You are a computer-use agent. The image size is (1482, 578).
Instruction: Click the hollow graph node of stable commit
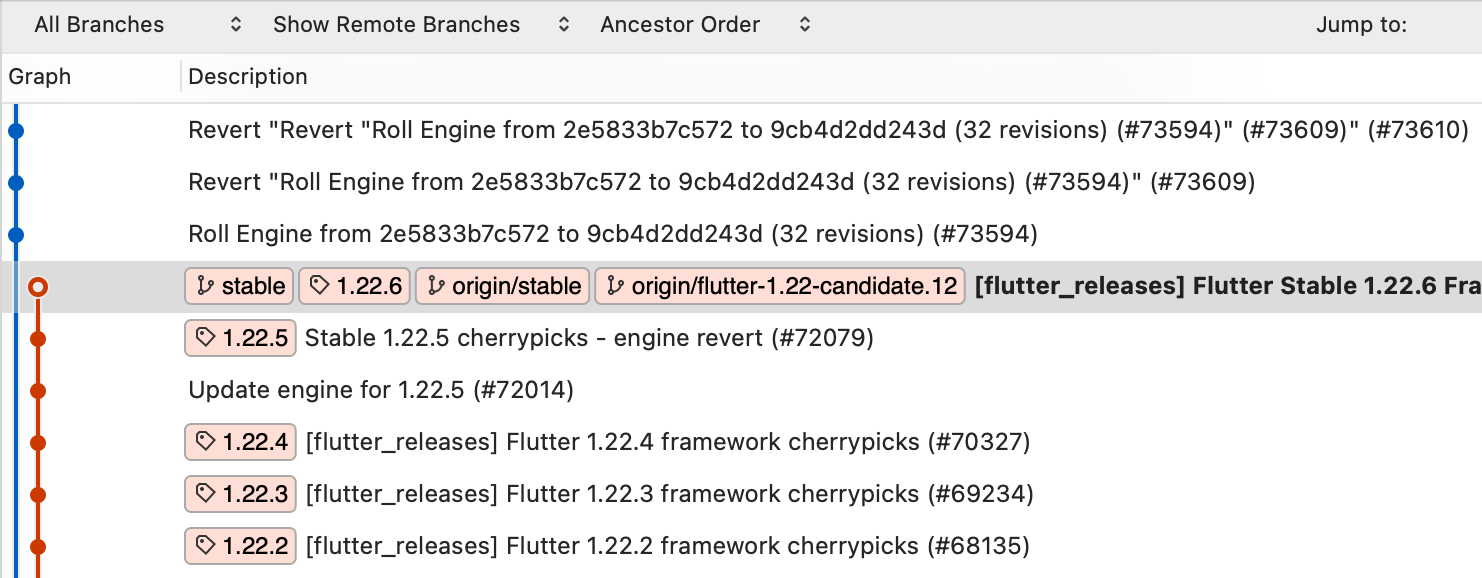[38, 287]
